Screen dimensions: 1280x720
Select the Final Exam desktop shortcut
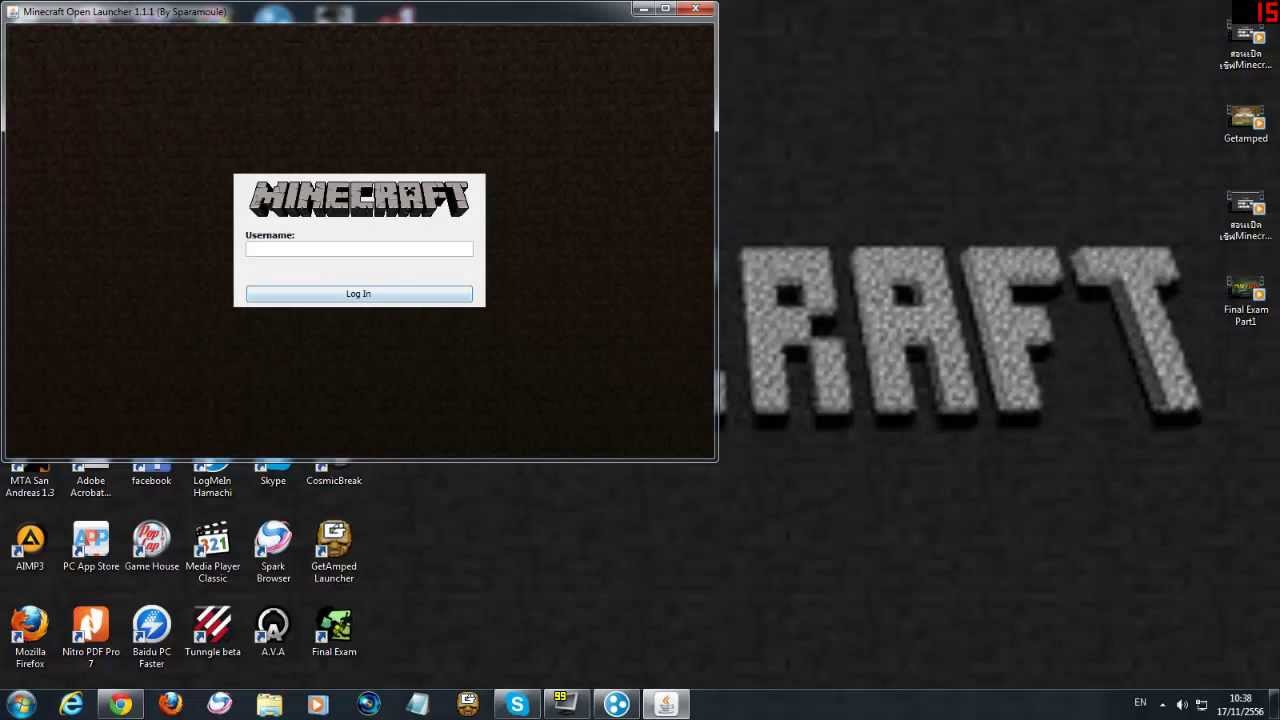[x=334, y=632]
